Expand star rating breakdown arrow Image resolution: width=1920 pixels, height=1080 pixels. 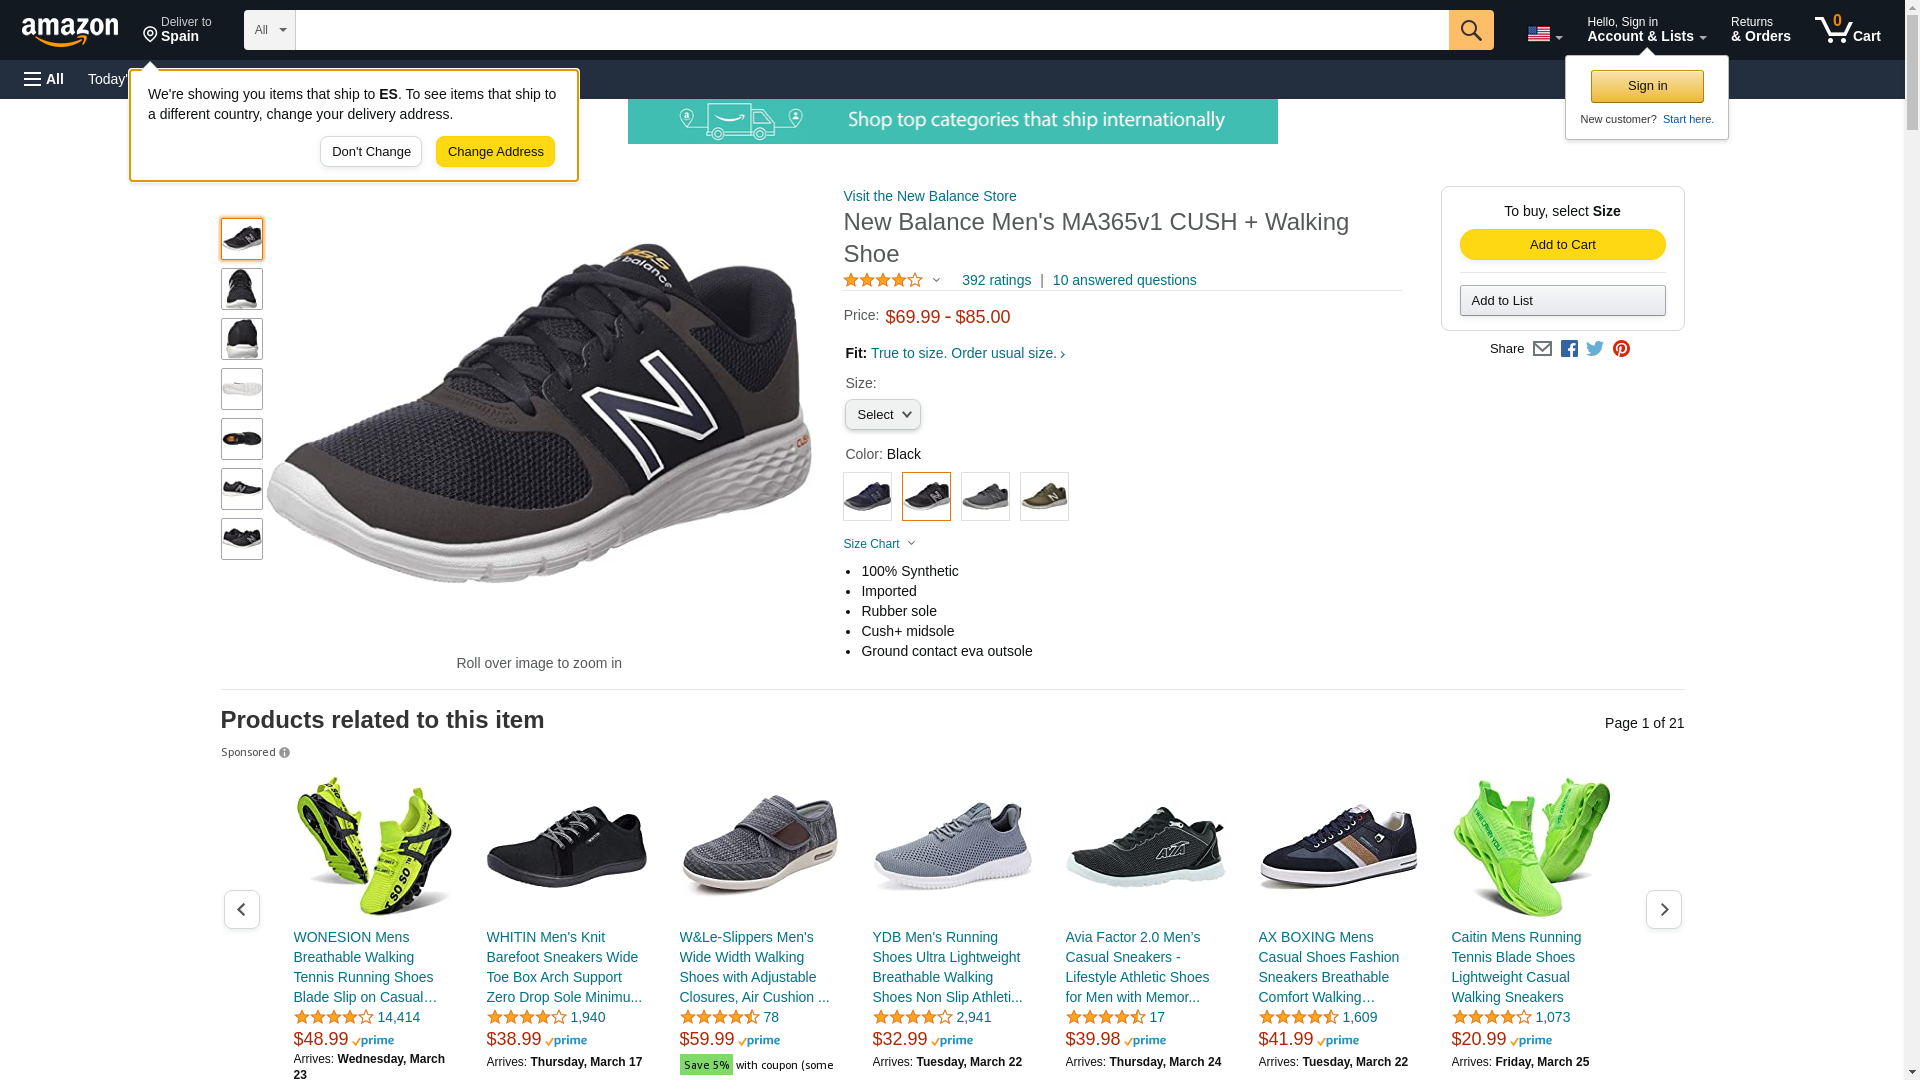click(936, 281)
